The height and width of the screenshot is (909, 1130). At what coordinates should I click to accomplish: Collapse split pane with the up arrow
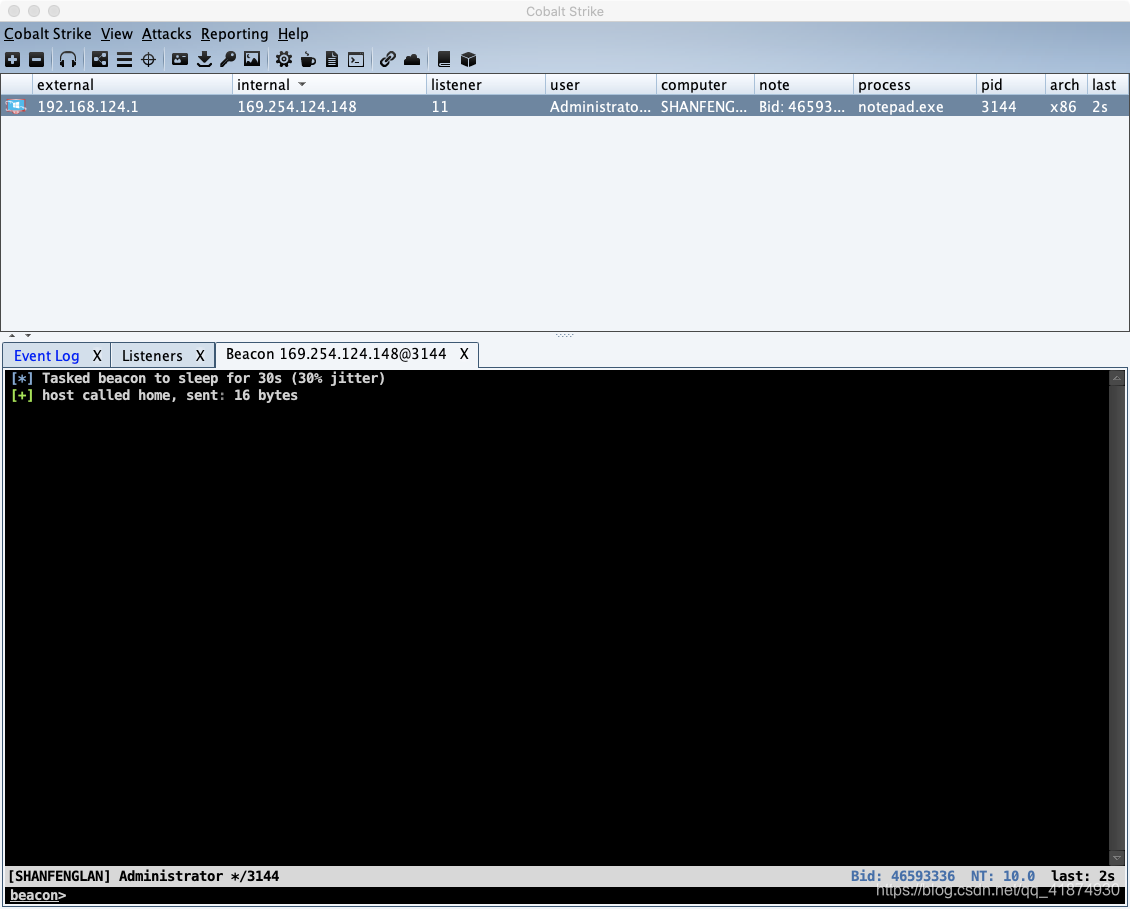(12, 335)
